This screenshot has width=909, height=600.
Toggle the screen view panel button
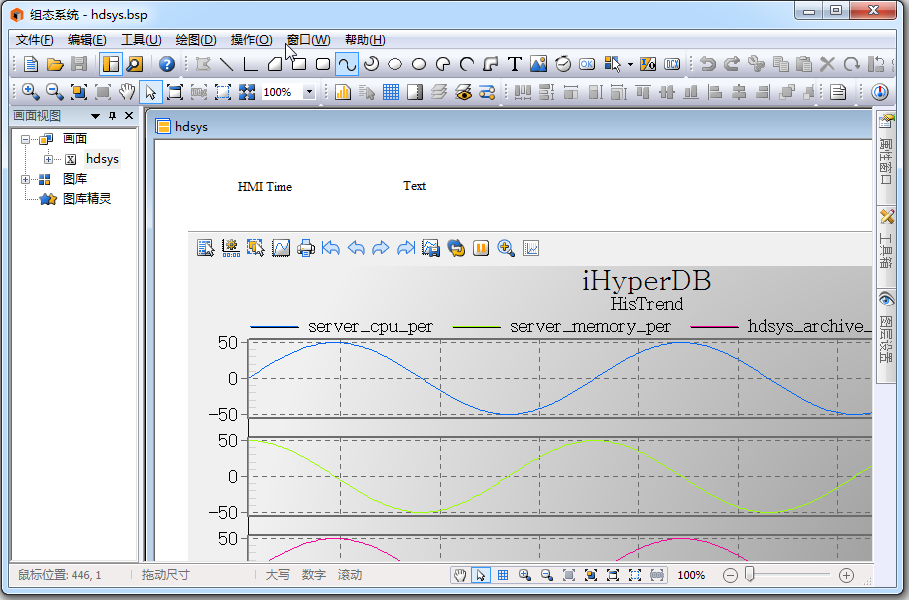click(111, 64)
